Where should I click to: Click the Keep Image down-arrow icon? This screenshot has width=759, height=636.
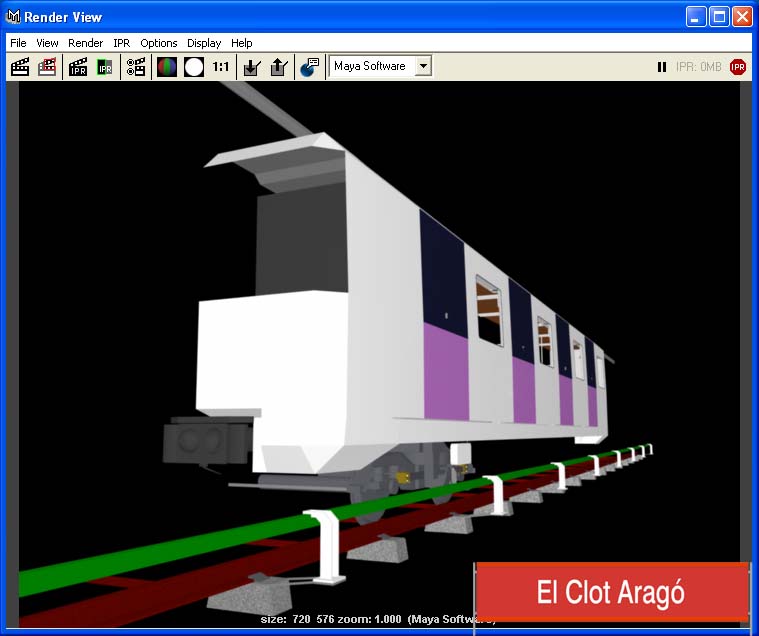[x=252, y=67]
